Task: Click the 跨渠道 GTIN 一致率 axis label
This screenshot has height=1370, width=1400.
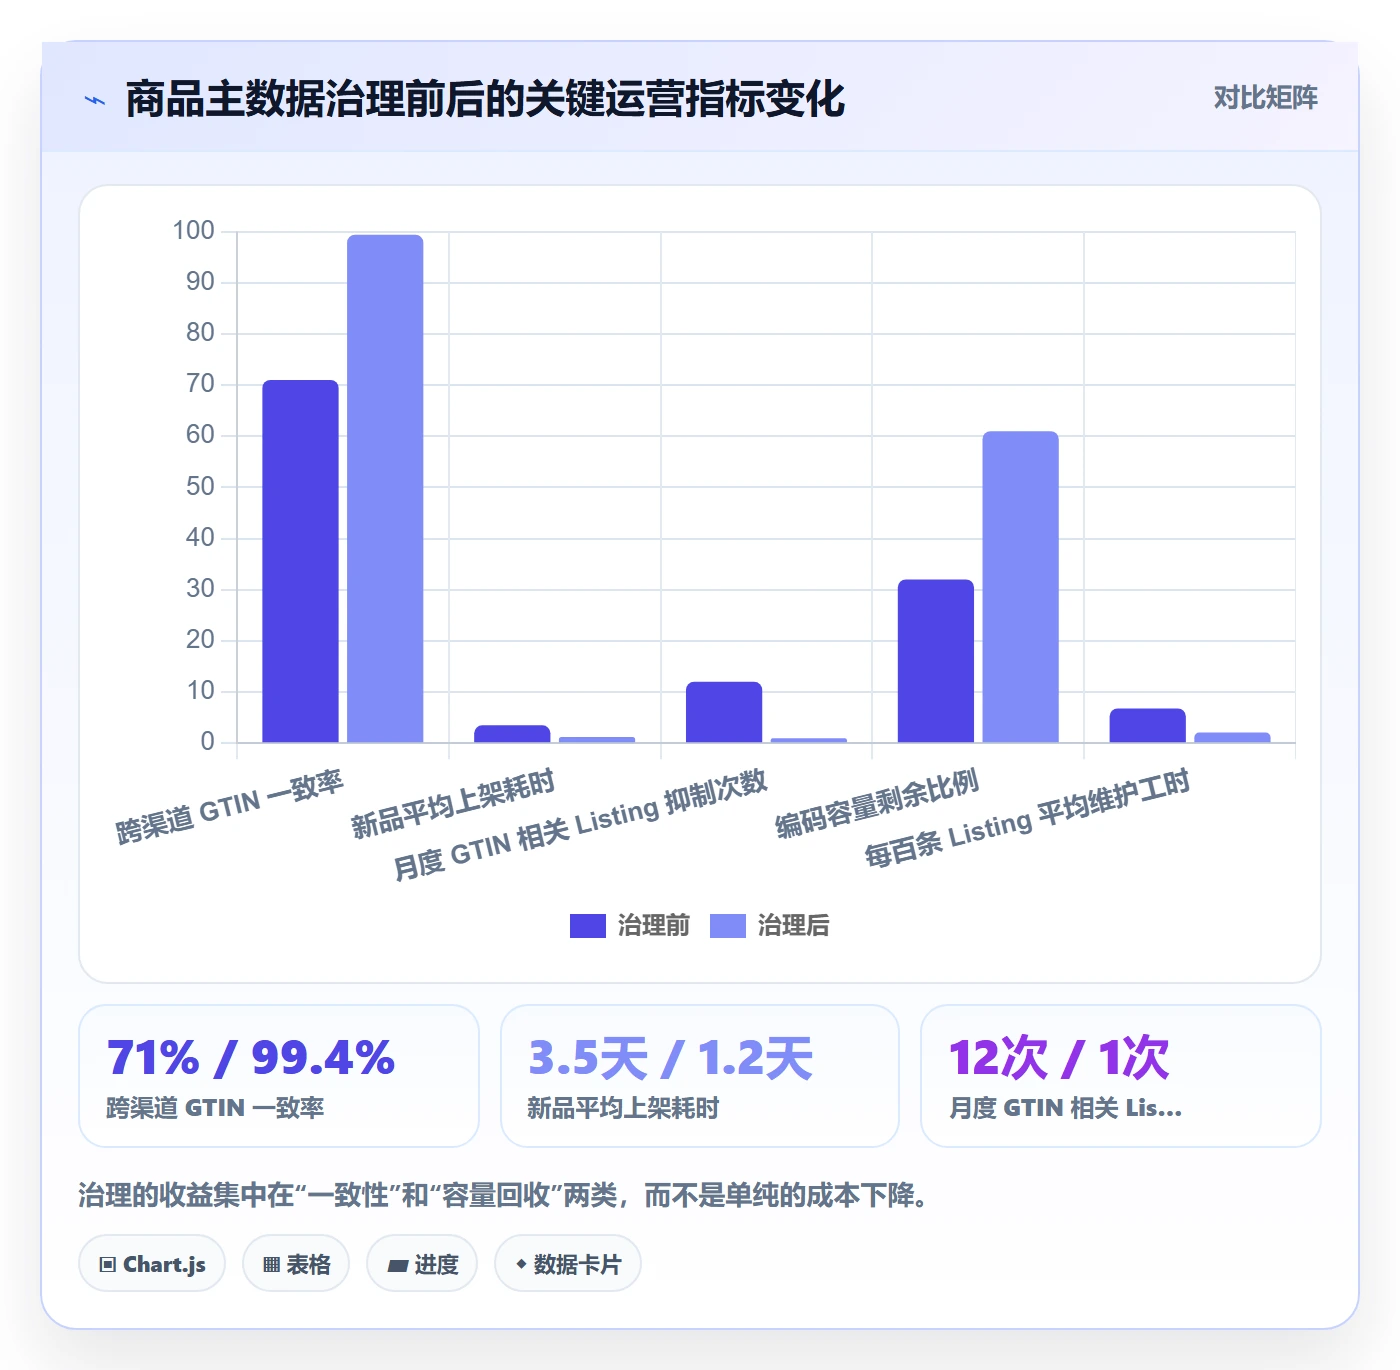Action: [230, 807]
